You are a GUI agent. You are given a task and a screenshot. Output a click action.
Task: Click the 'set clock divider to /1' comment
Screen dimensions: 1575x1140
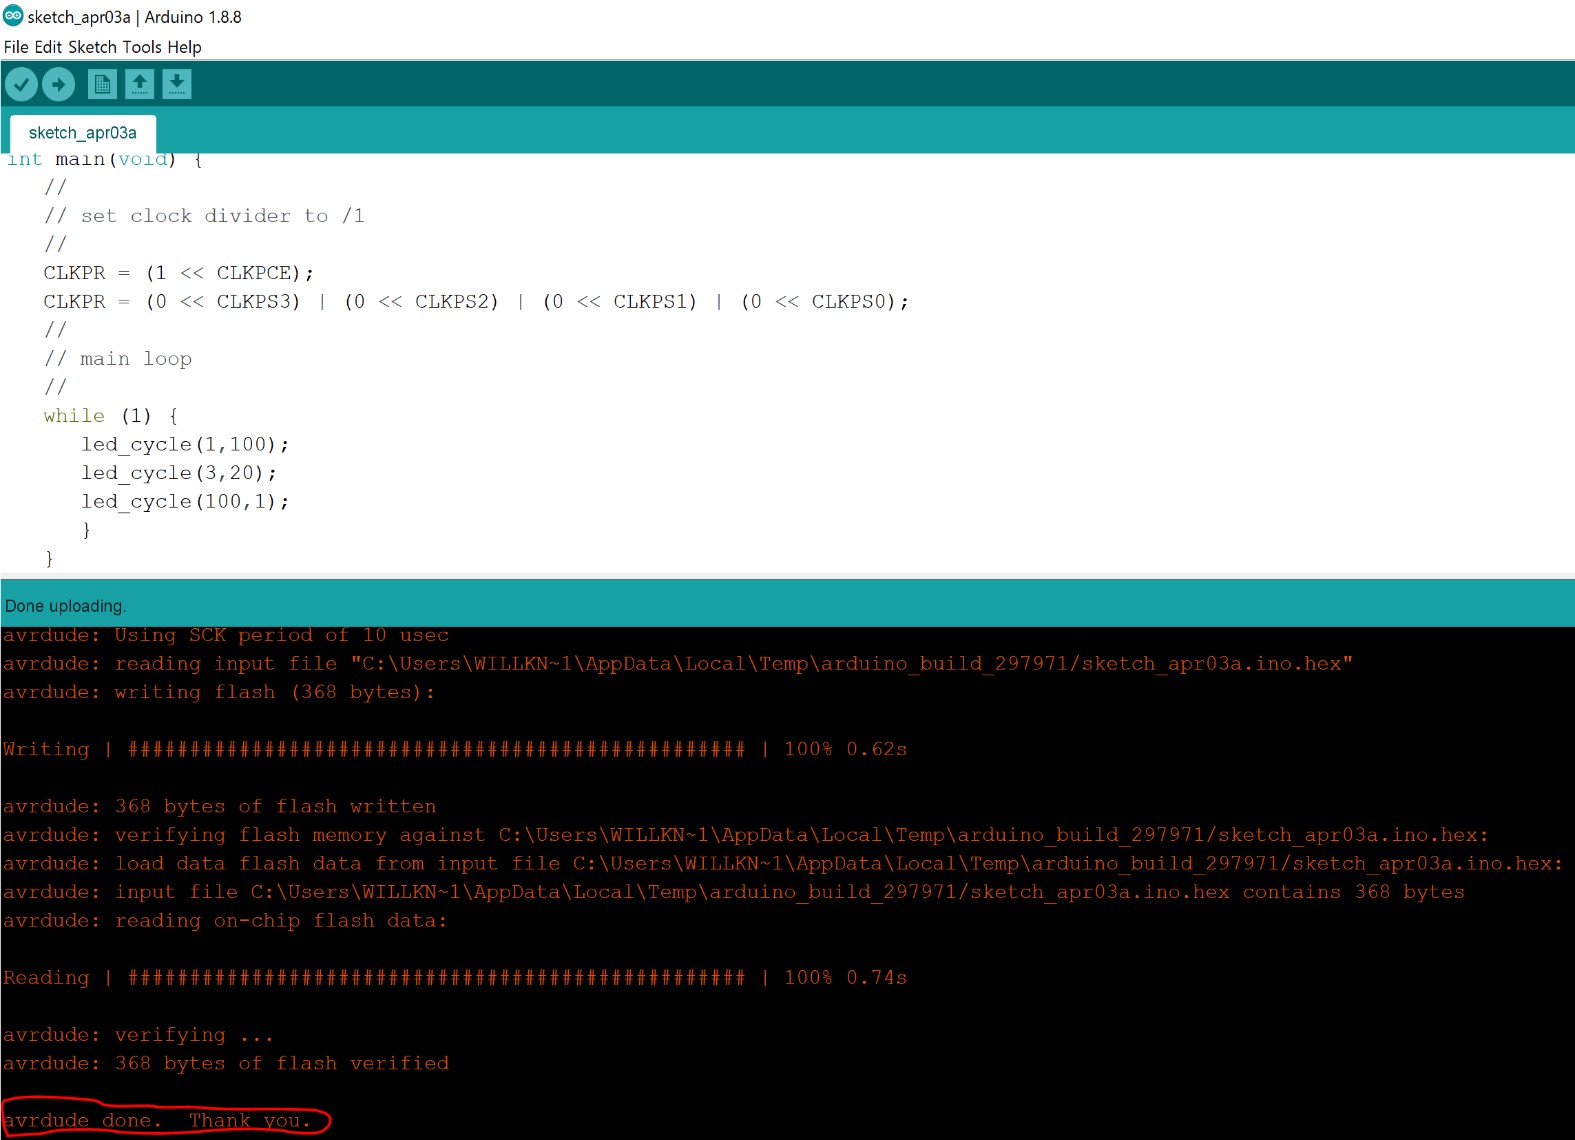coord(204,216)
